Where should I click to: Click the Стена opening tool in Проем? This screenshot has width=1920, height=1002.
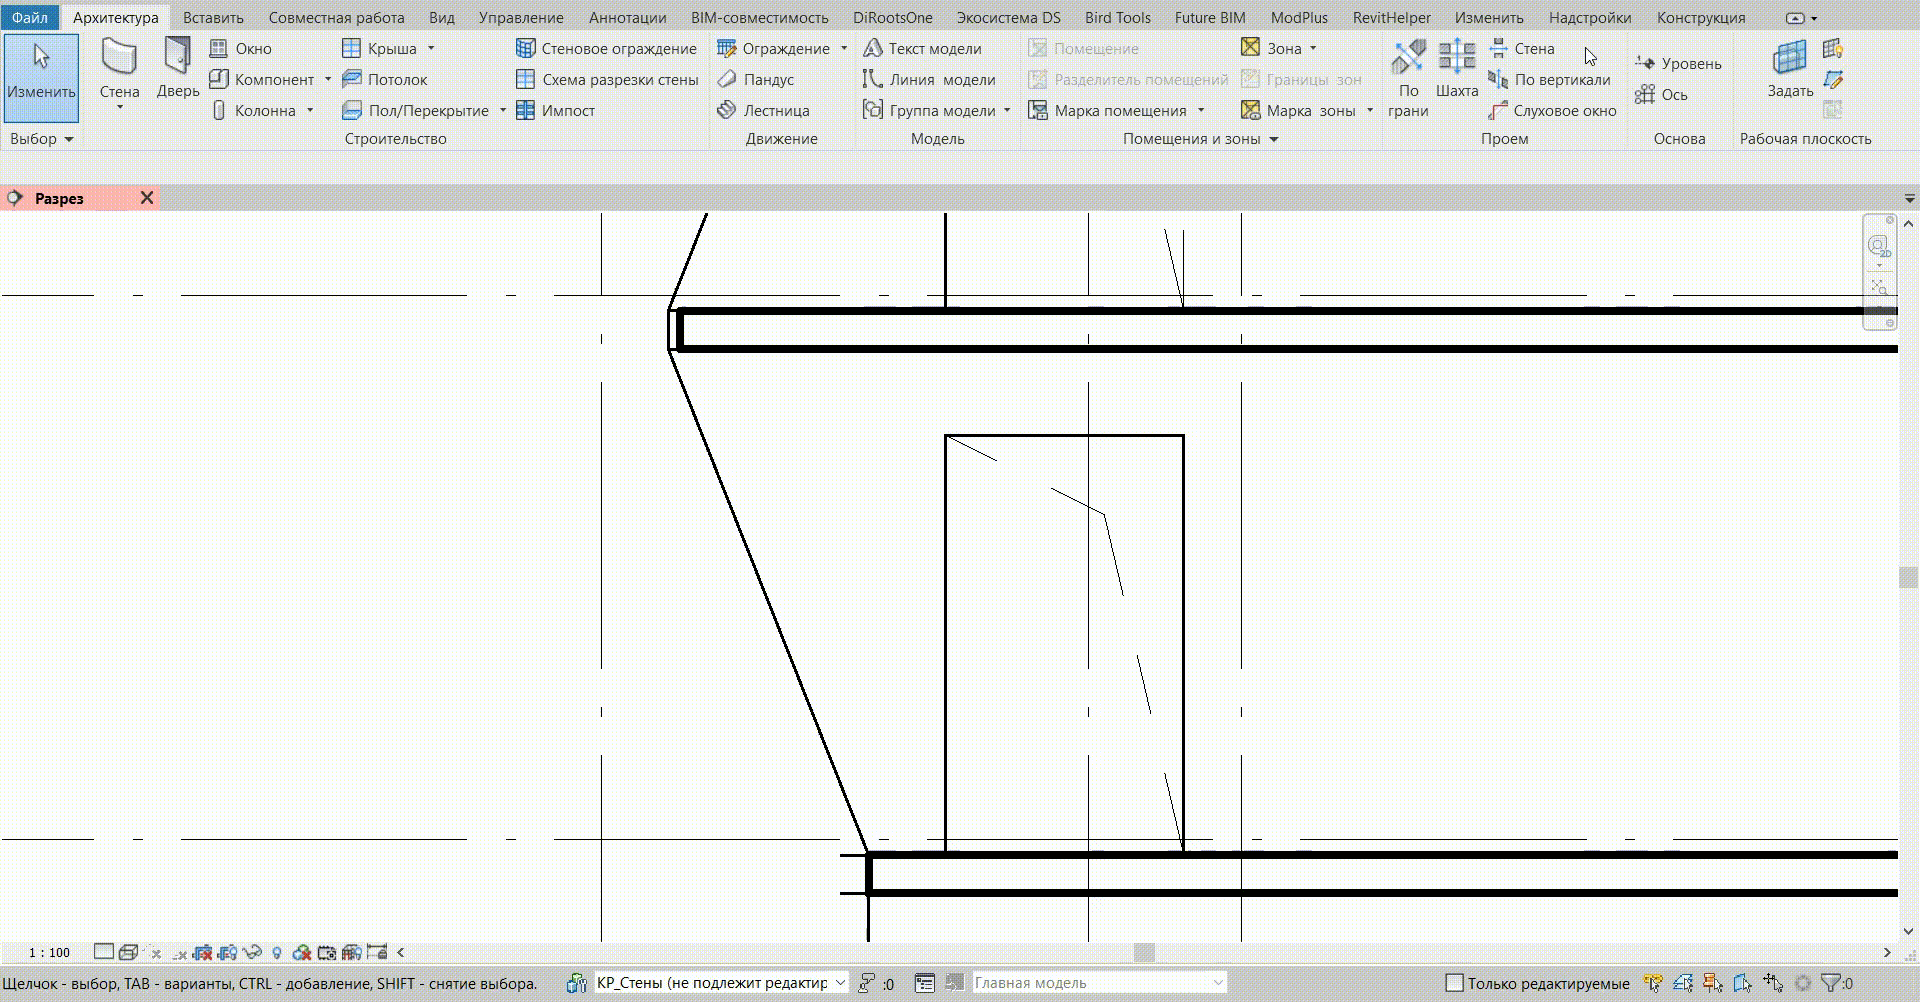pos(1522,48)
